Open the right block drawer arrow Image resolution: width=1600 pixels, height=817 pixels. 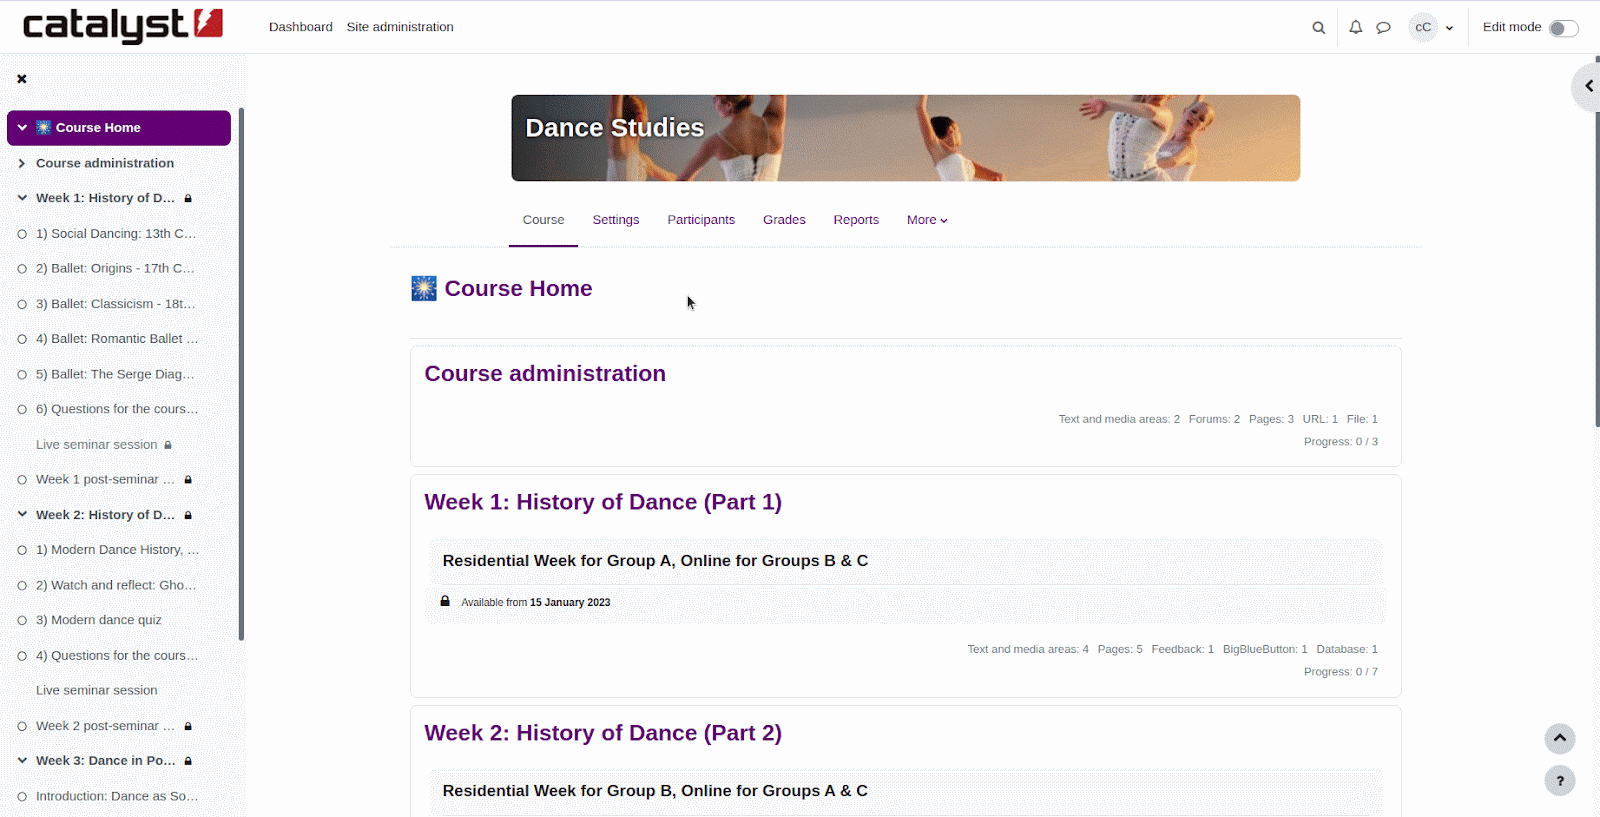(1588, 86)
